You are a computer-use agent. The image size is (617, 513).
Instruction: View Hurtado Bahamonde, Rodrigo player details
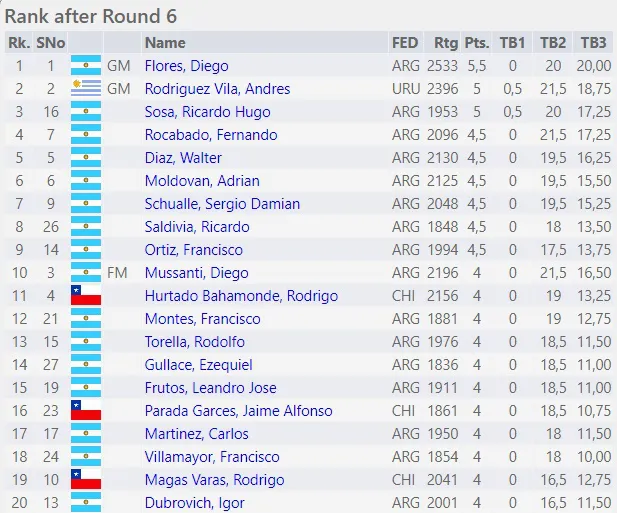[x=241, y=296]
